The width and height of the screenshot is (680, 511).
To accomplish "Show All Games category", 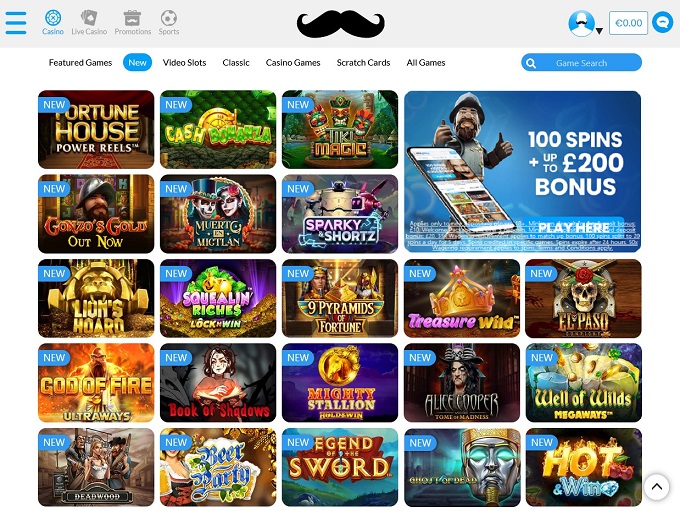I will point(426,63).
